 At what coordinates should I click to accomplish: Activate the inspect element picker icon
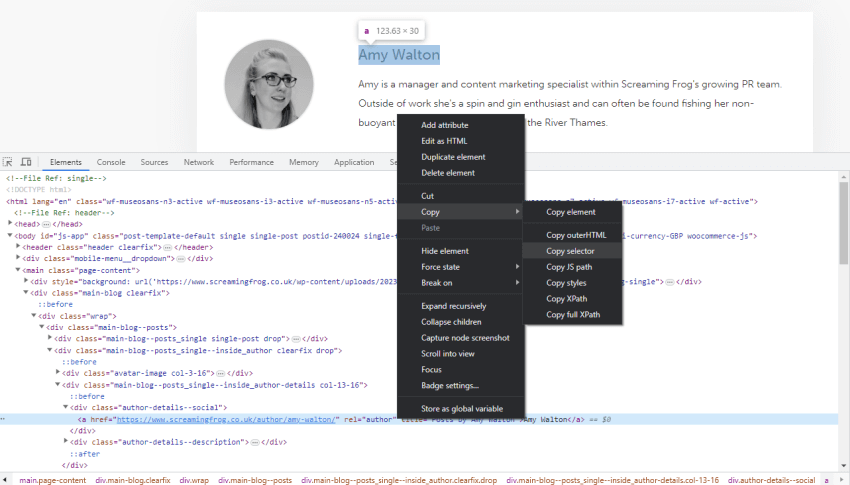click(8, 162)
